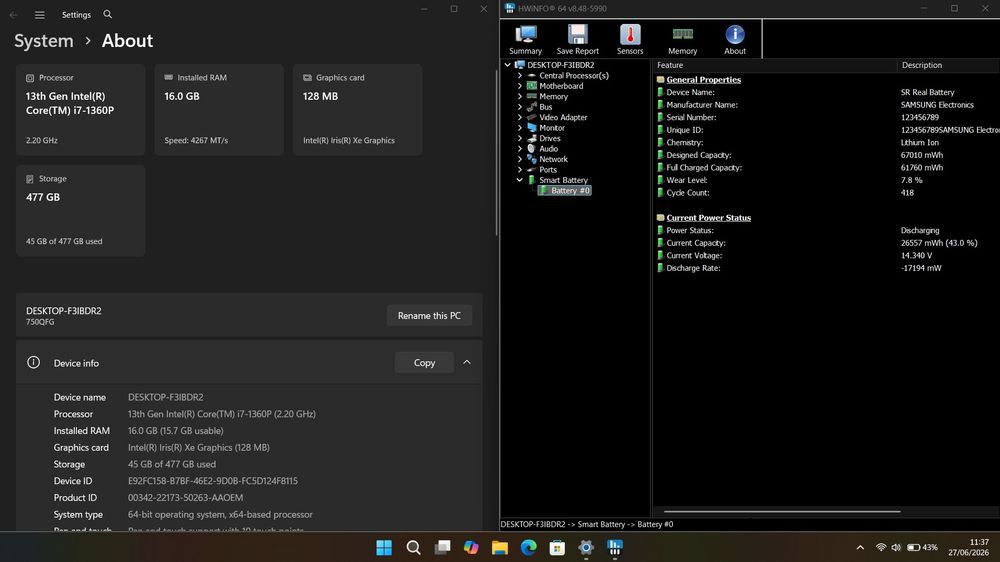Click the Product ID value text
1000x562 pixels.
tap(185, 498)
